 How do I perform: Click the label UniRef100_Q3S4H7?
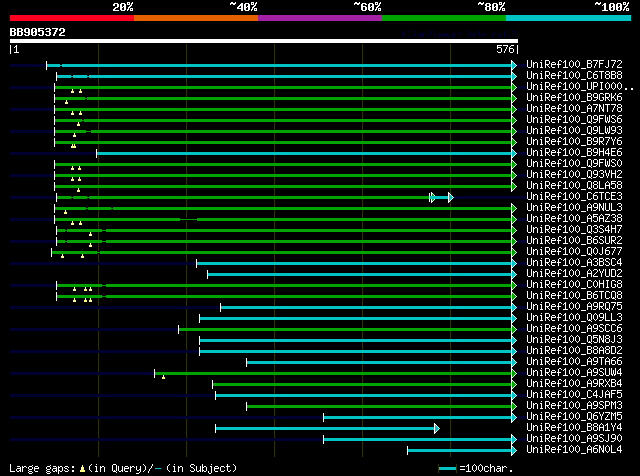pos(574,229)
